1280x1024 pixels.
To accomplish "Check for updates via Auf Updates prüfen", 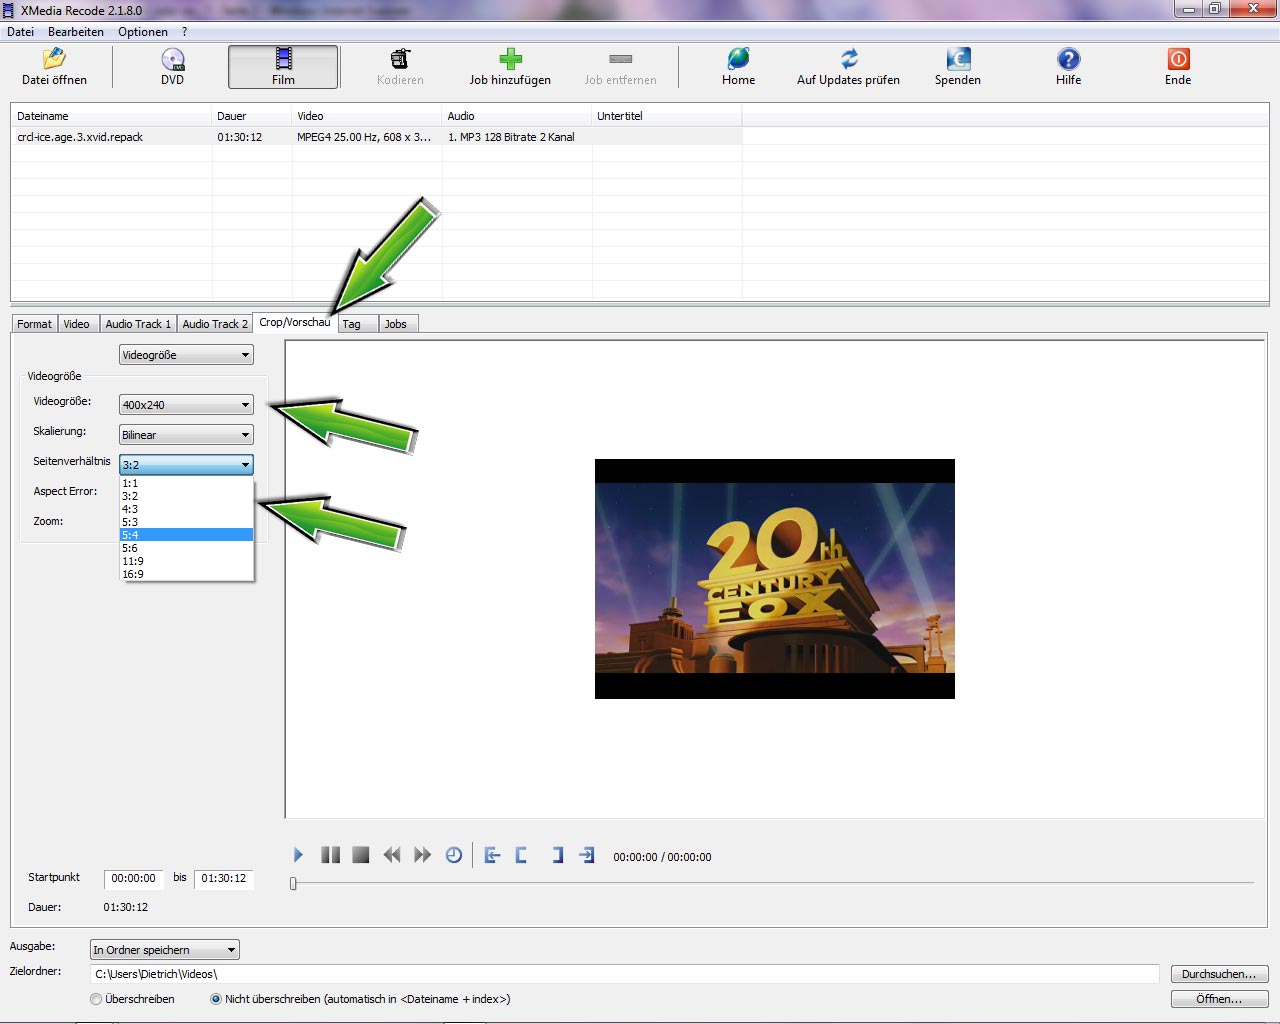I will tap(848, 67).
